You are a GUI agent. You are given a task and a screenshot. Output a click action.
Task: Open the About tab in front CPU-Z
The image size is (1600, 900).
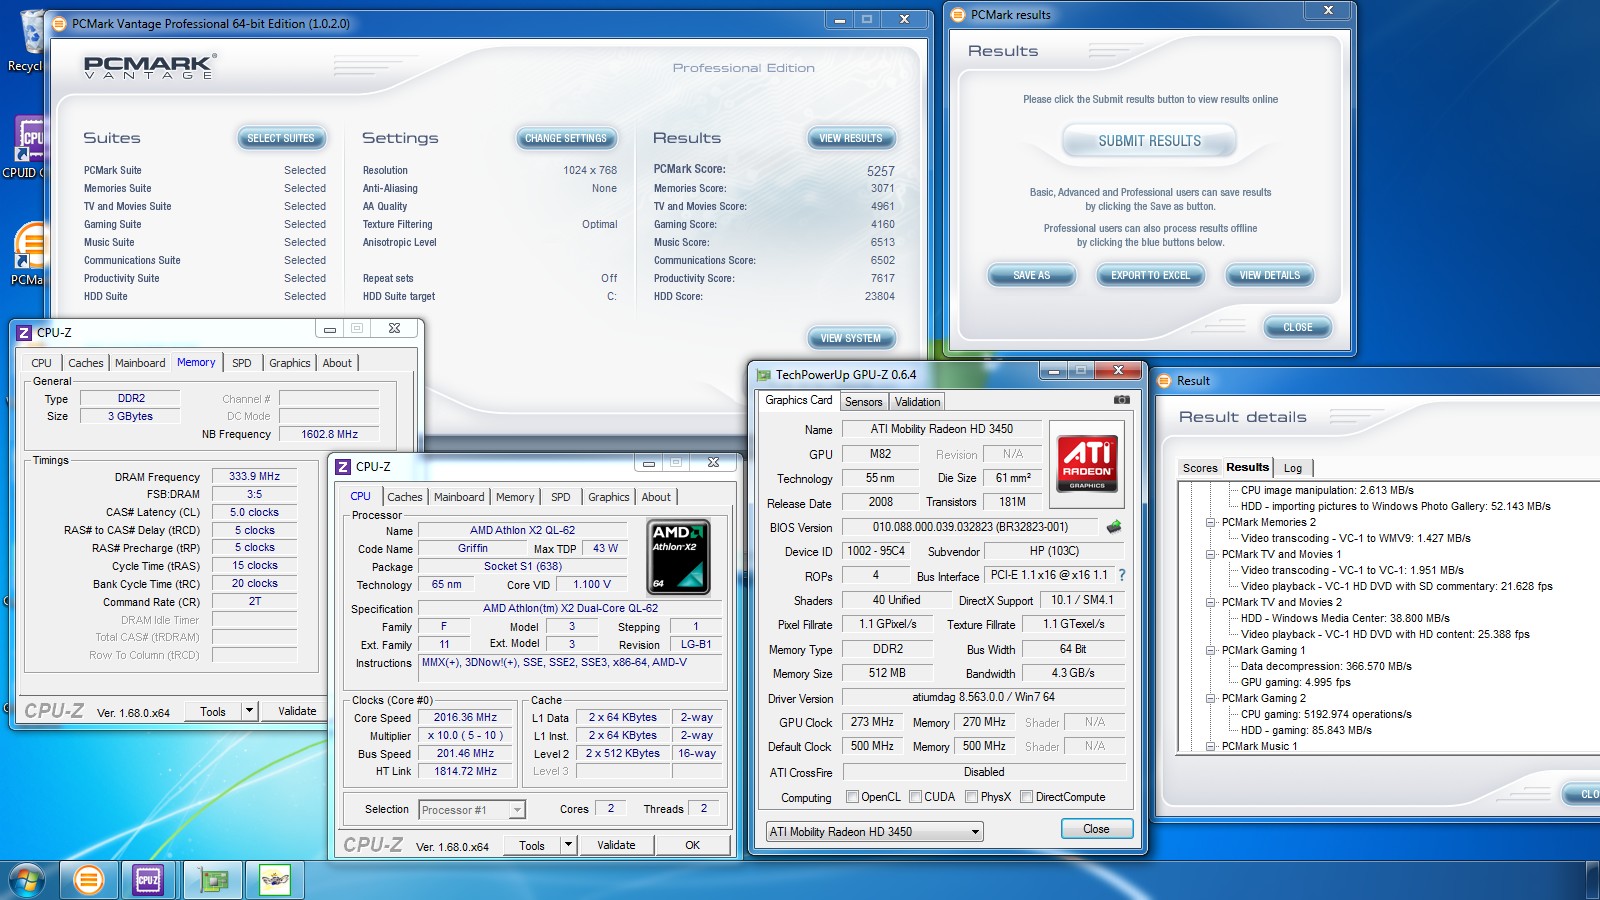[656, 497]
